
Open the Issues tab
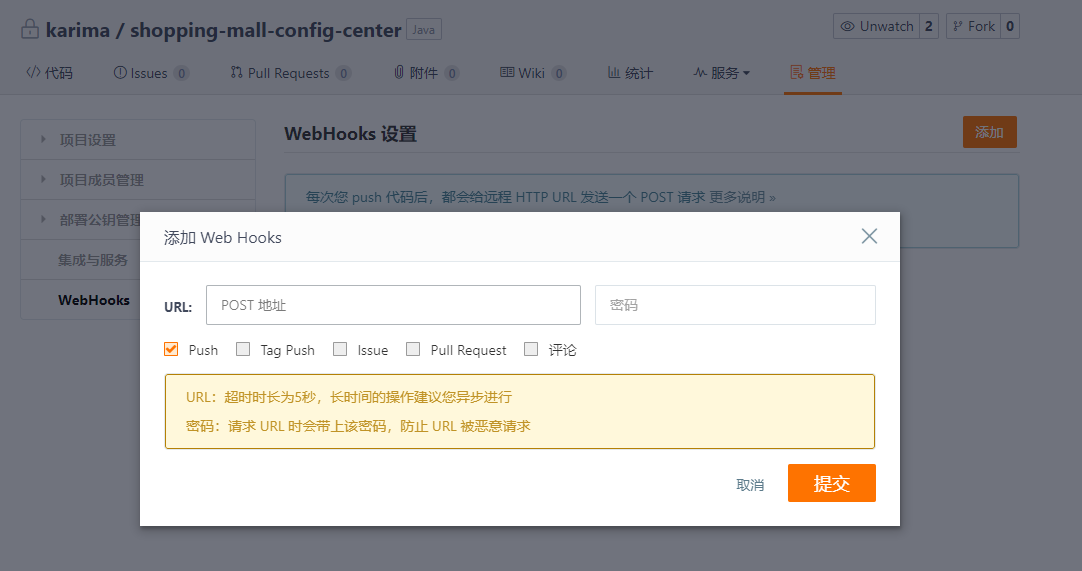coord(150,72)
